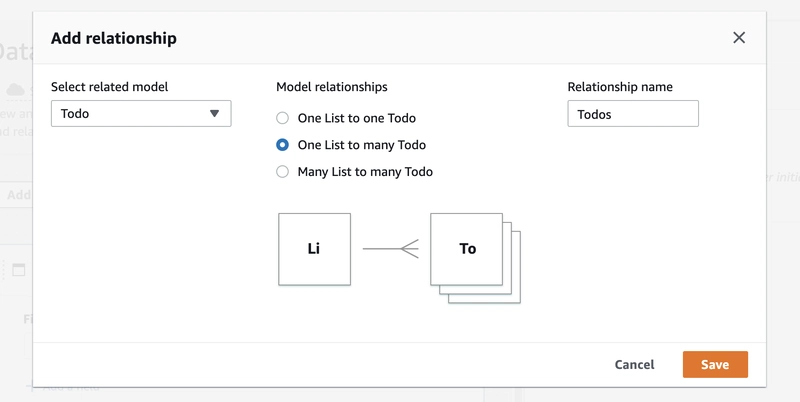
Task: Focus the Relationship name input field
Action: coord(632,114)
